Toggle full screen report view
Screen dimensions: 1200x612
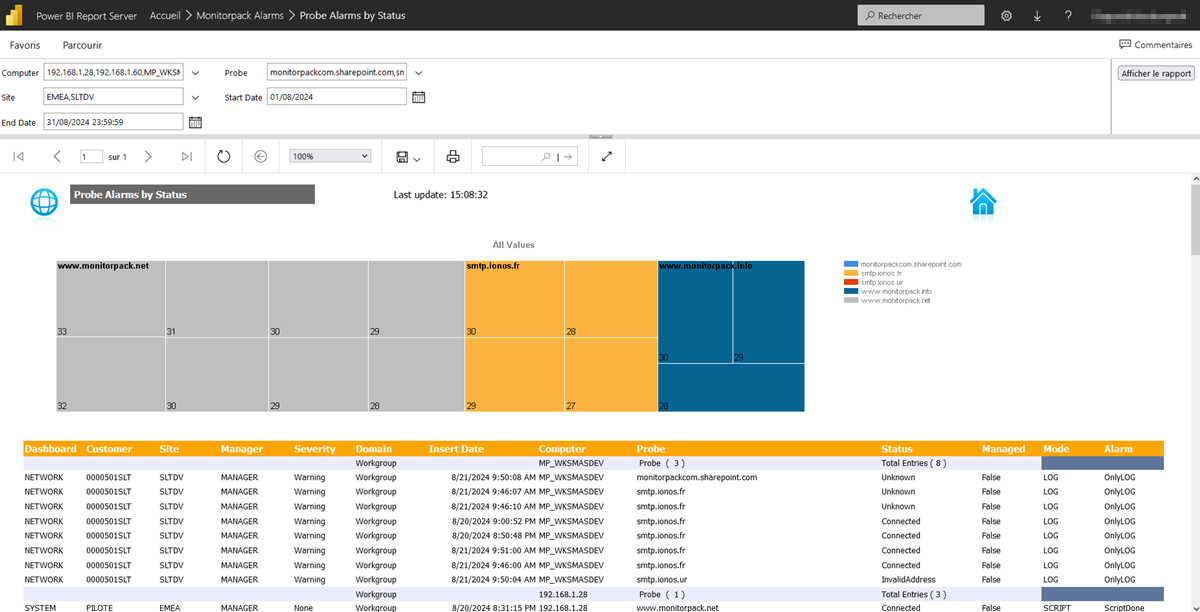pos(606,157)
